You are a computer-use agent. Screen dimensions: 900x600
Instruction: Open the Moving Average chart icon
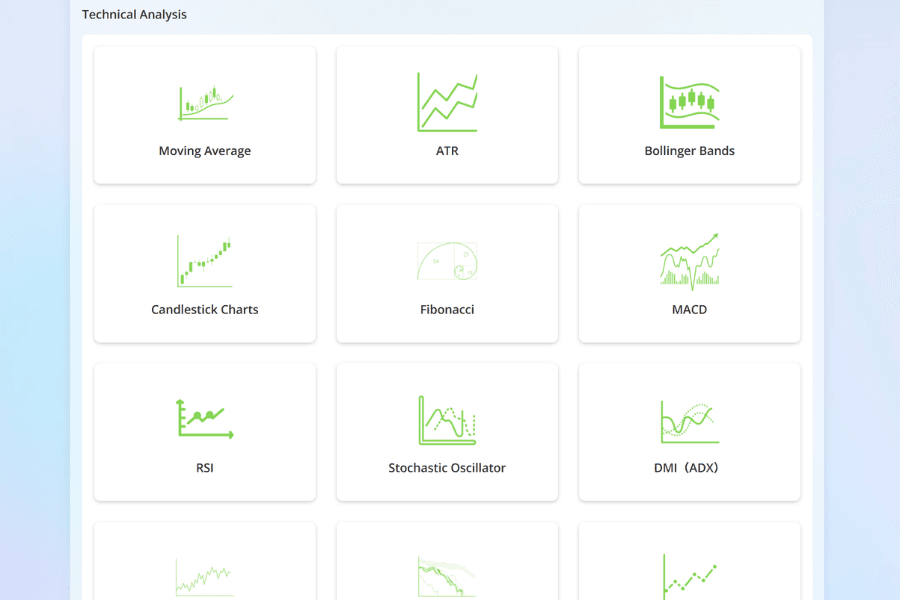coord(205,103)
